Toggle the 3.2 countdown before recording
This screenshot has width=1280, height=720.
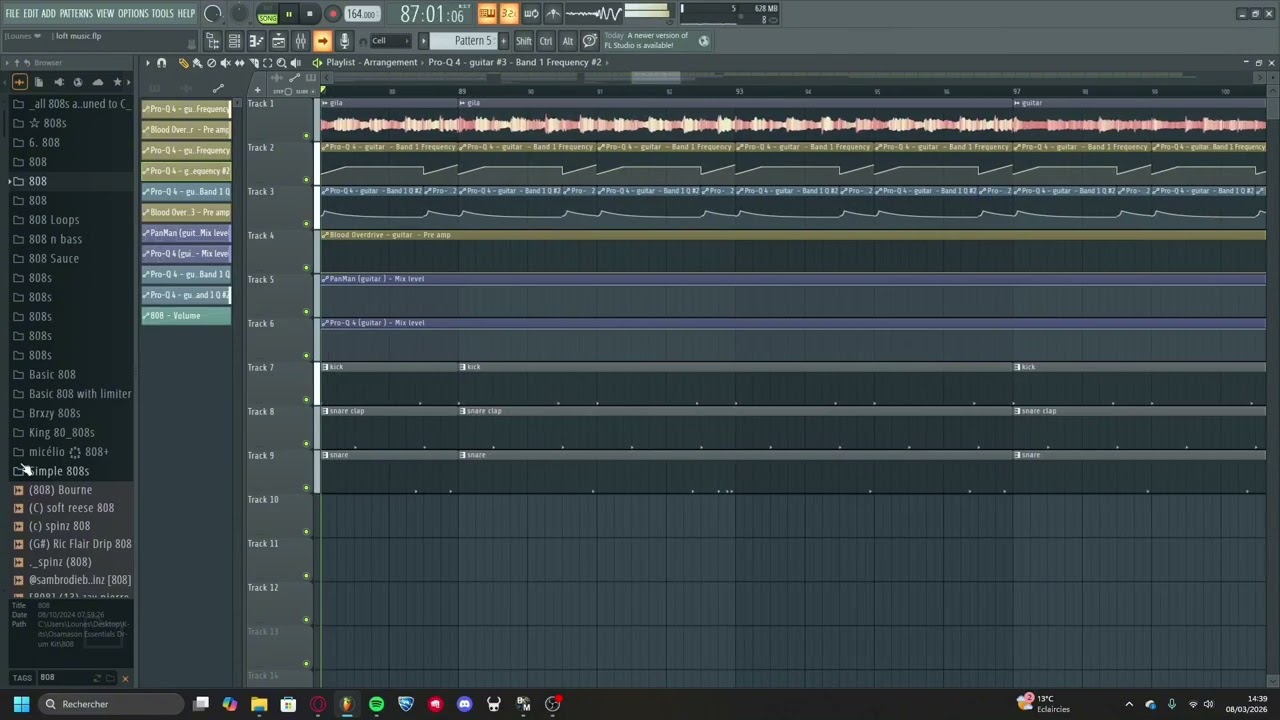pos(509,13)
